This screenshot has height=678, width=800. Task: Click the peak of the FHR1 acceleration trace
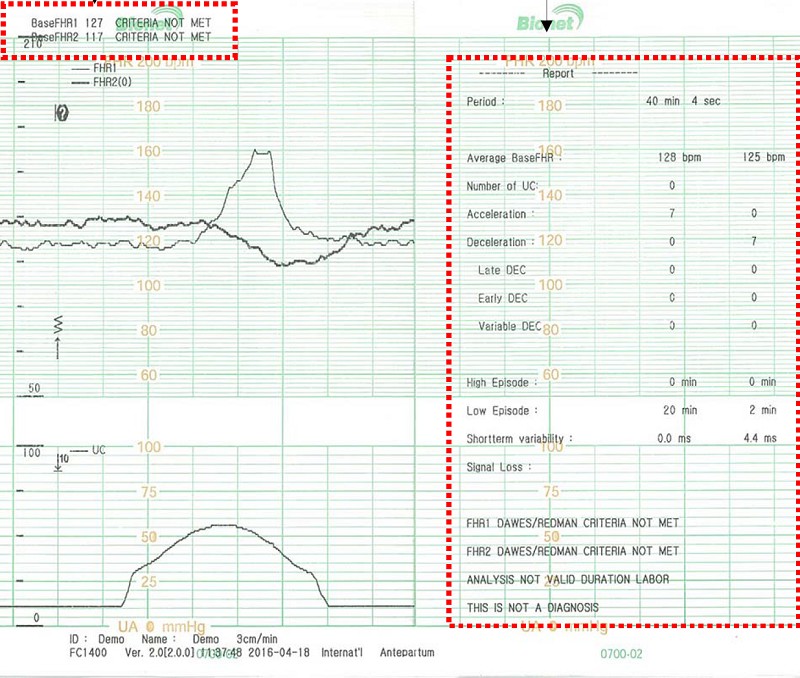coord(262,151)
